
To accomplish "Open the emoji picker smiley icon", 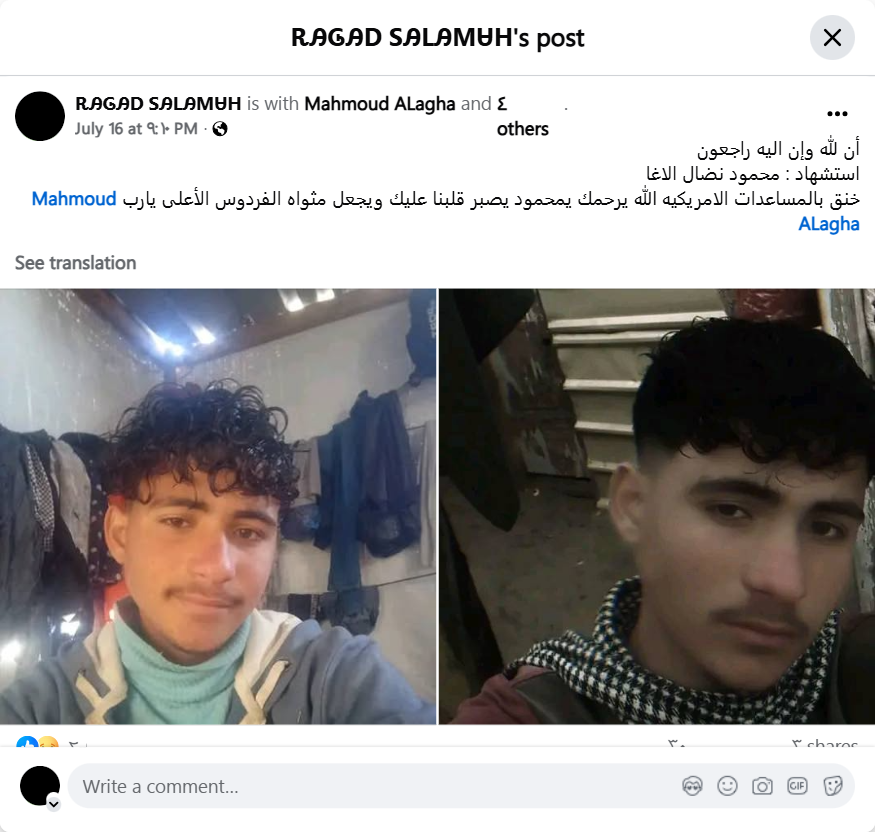I will point(727,786).
